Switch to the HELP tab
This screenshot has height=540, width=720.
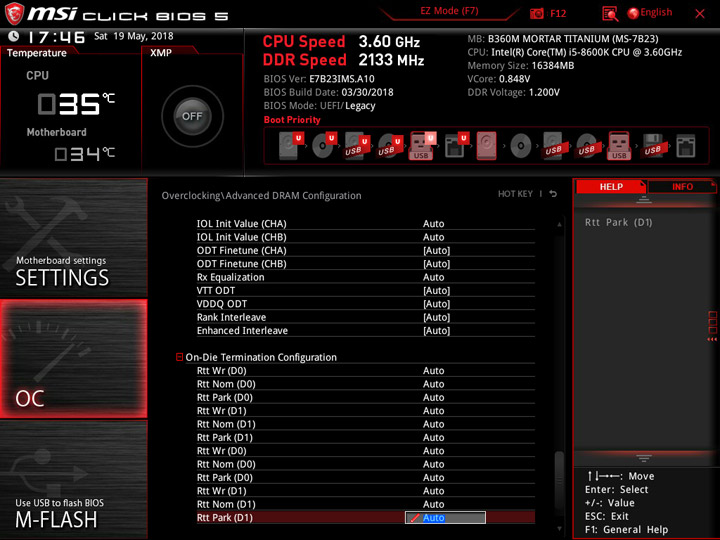tap(611, 186)
